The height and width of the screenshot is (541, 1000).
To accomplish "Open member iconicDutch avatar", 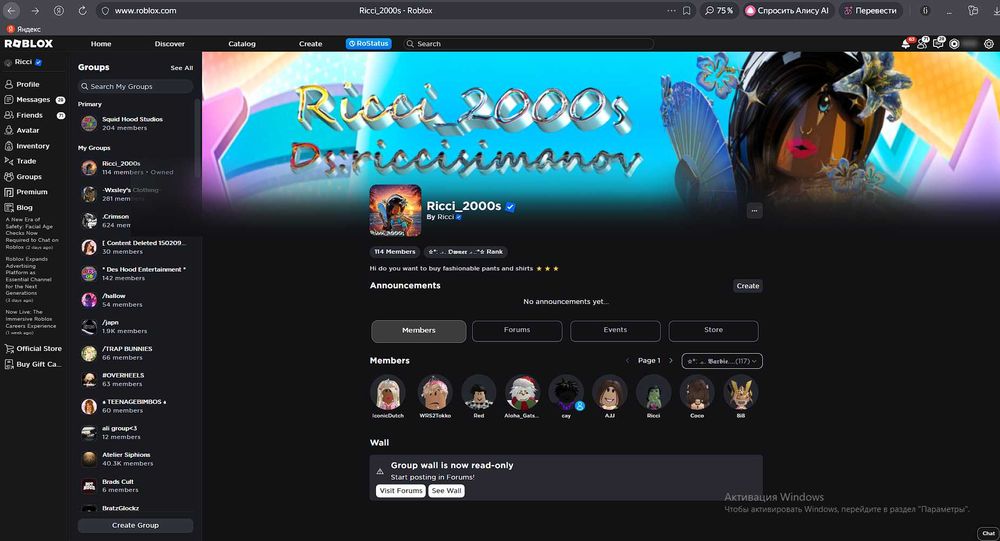I will [x=388, y=392].
